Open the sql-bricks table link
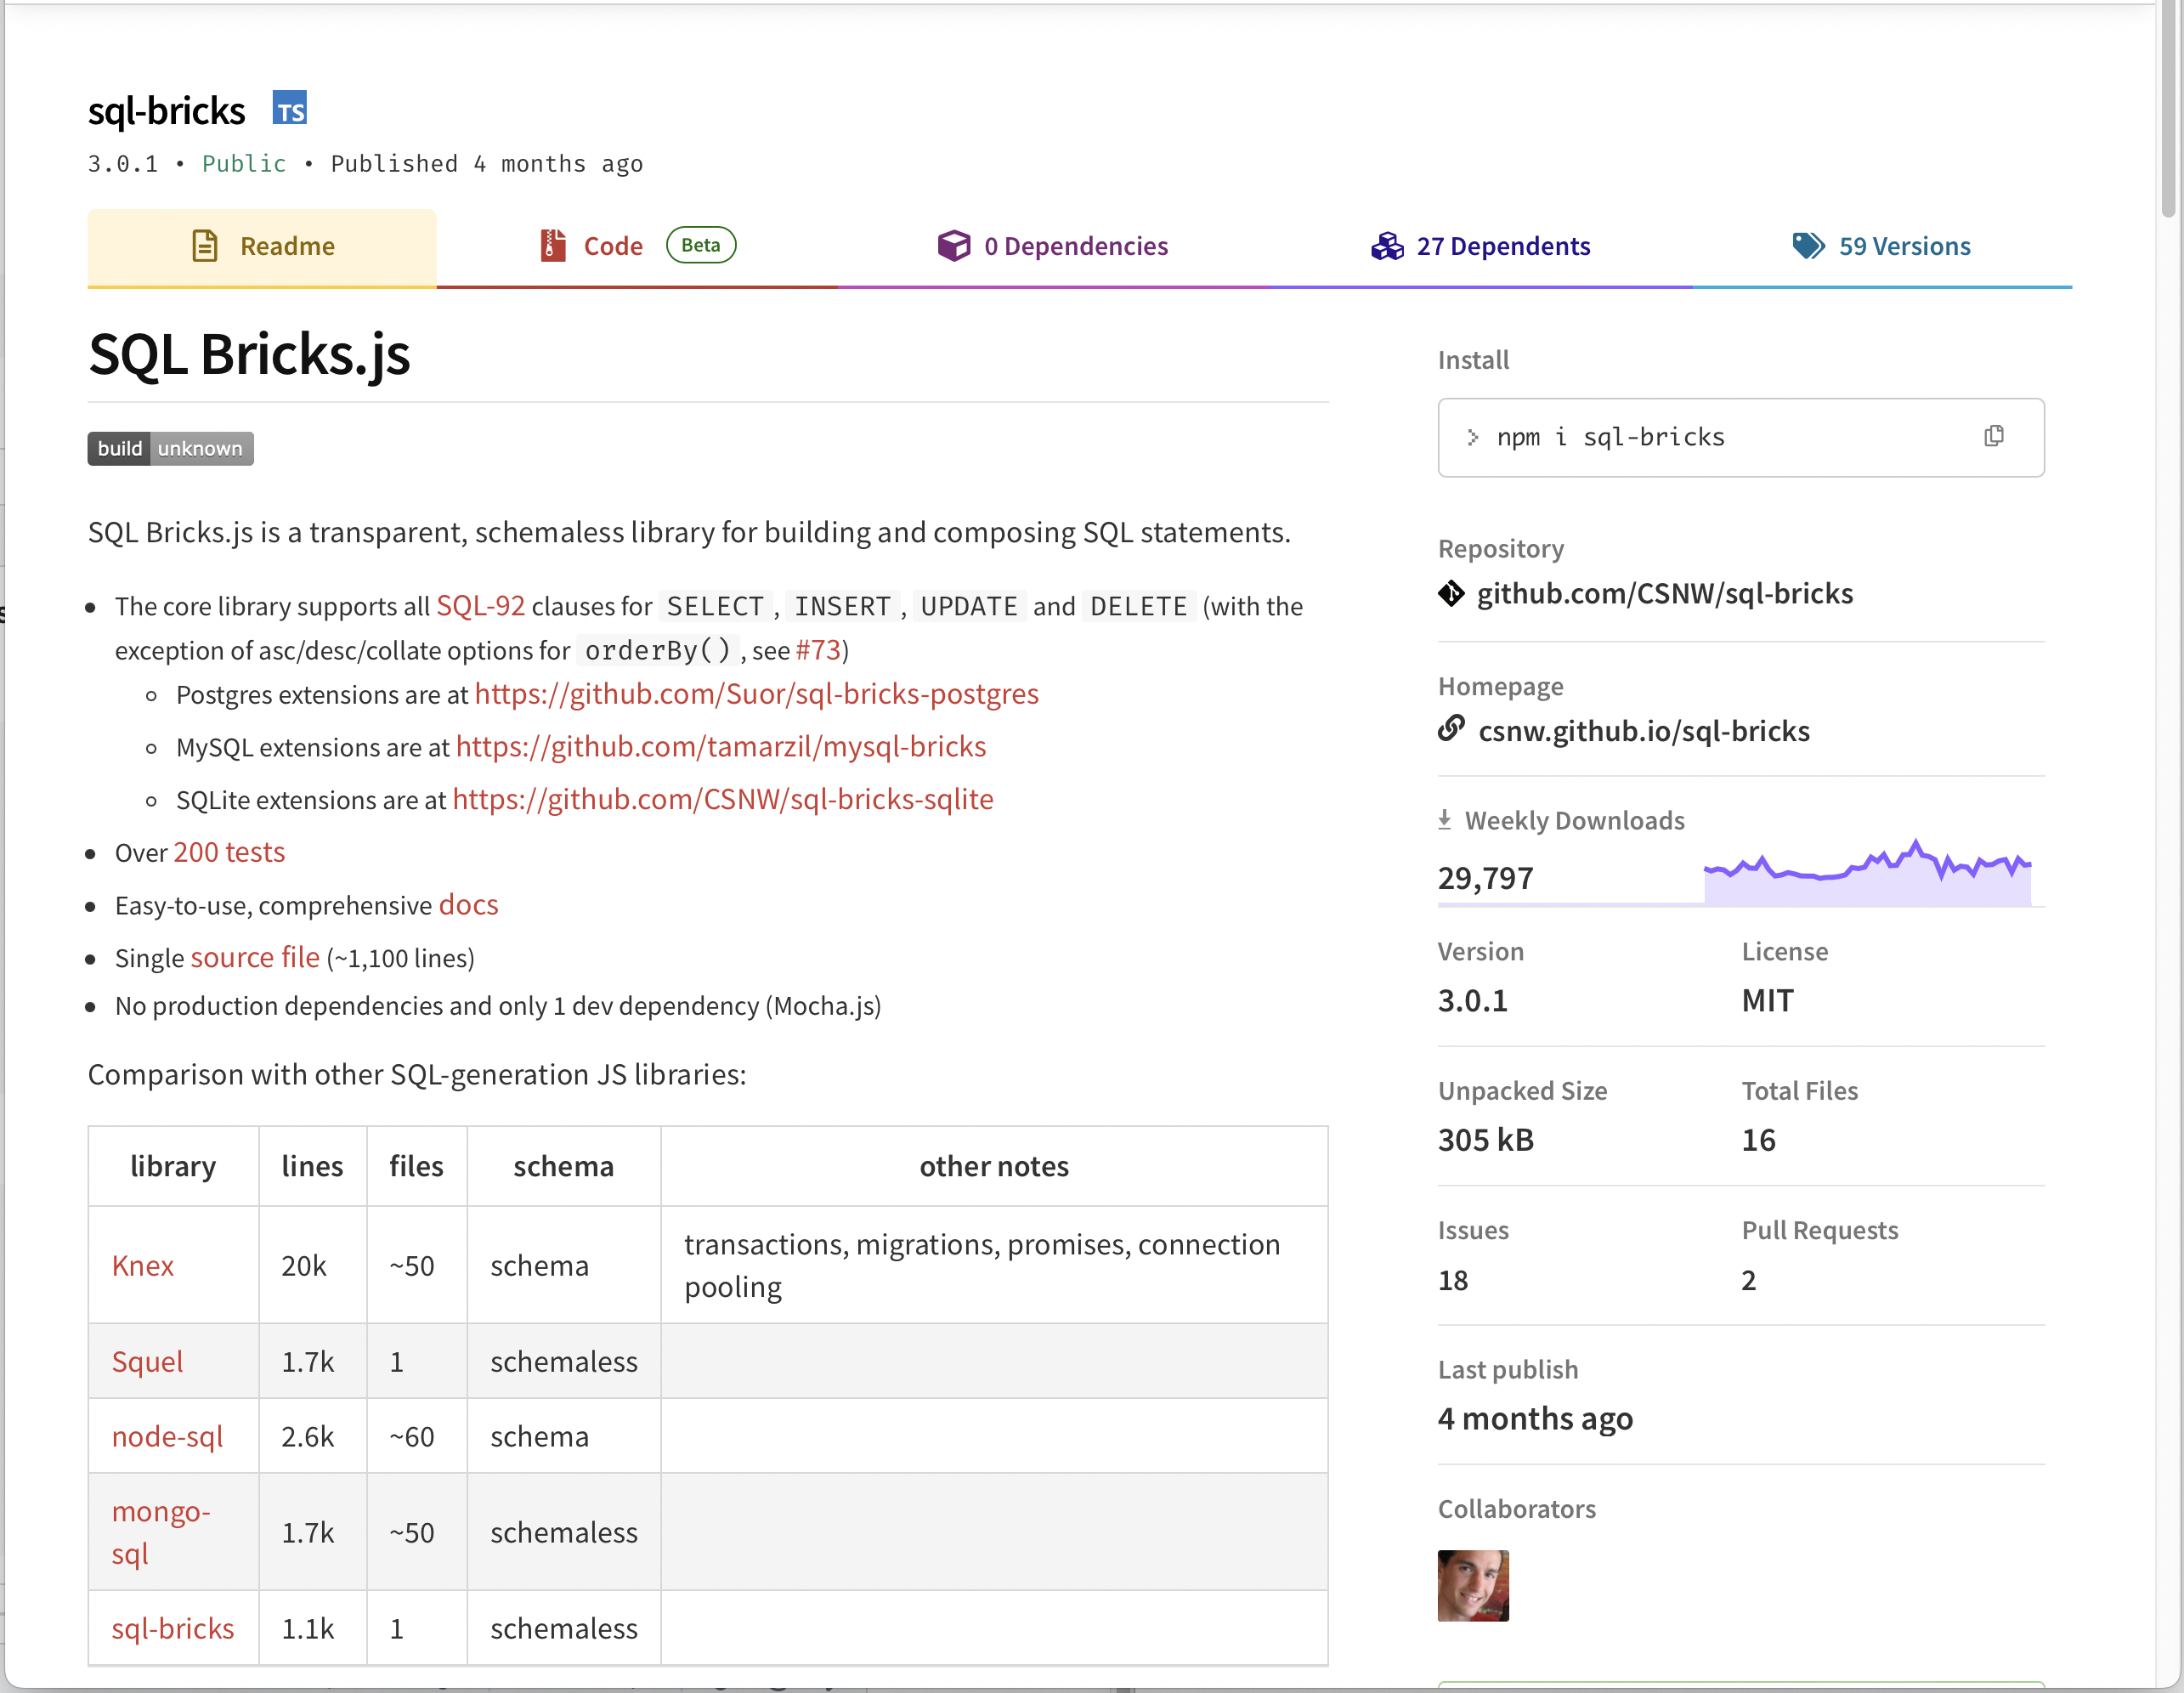The image size is (2184, 1693). 173,1629
